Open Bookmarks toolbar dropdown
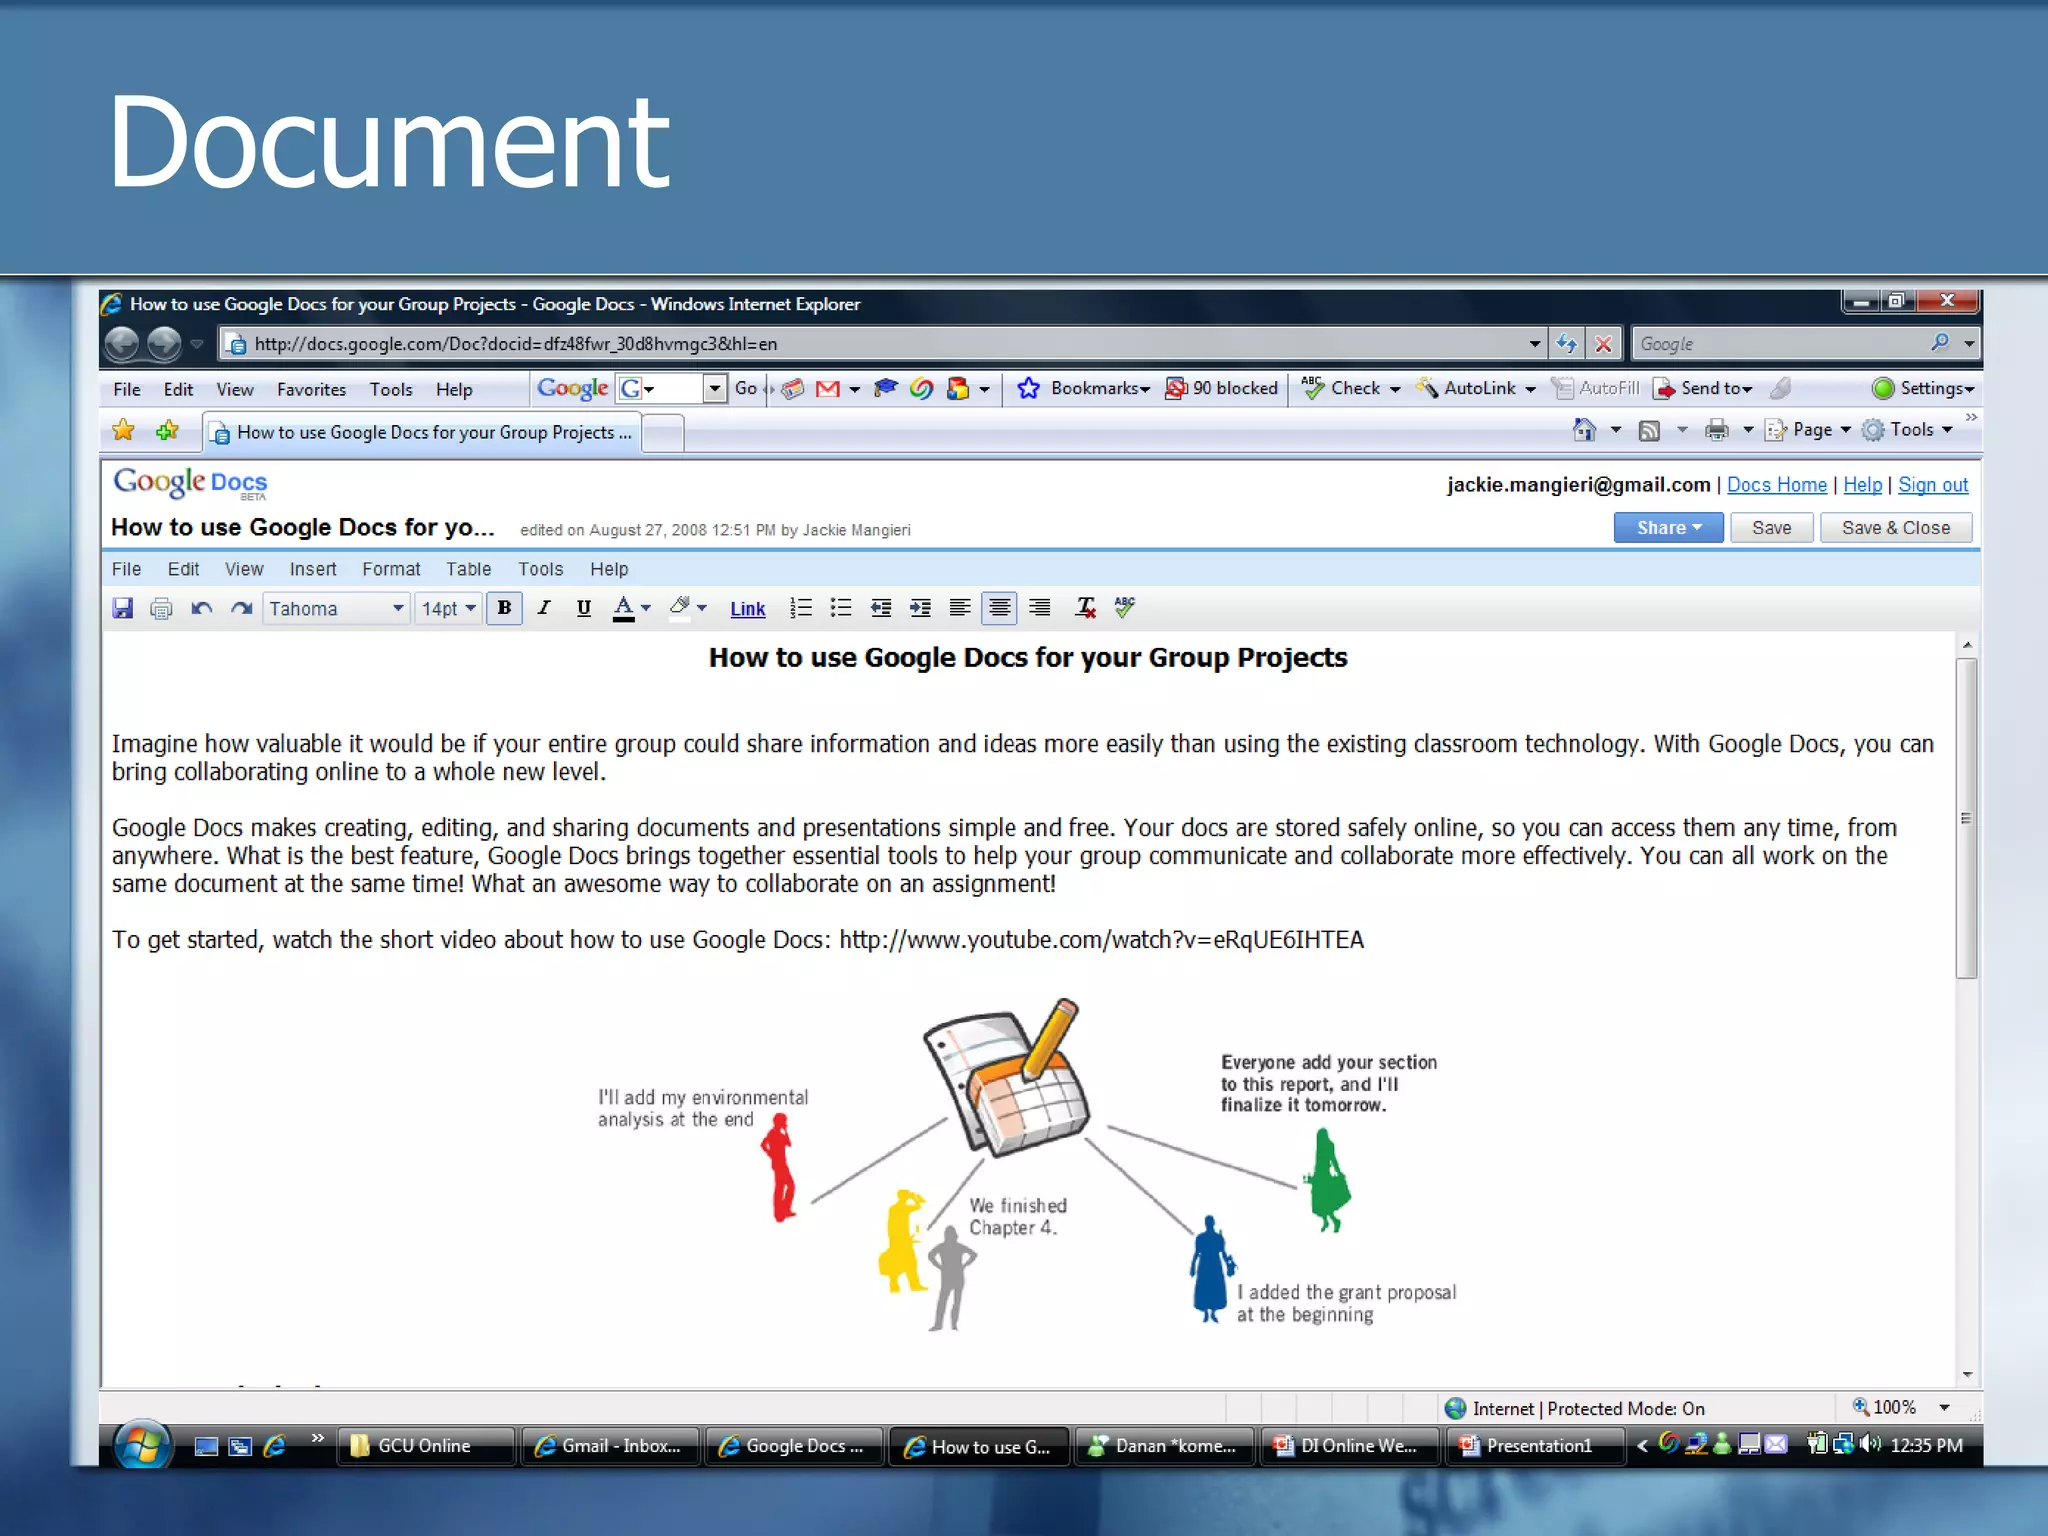 coord(1083,388)
